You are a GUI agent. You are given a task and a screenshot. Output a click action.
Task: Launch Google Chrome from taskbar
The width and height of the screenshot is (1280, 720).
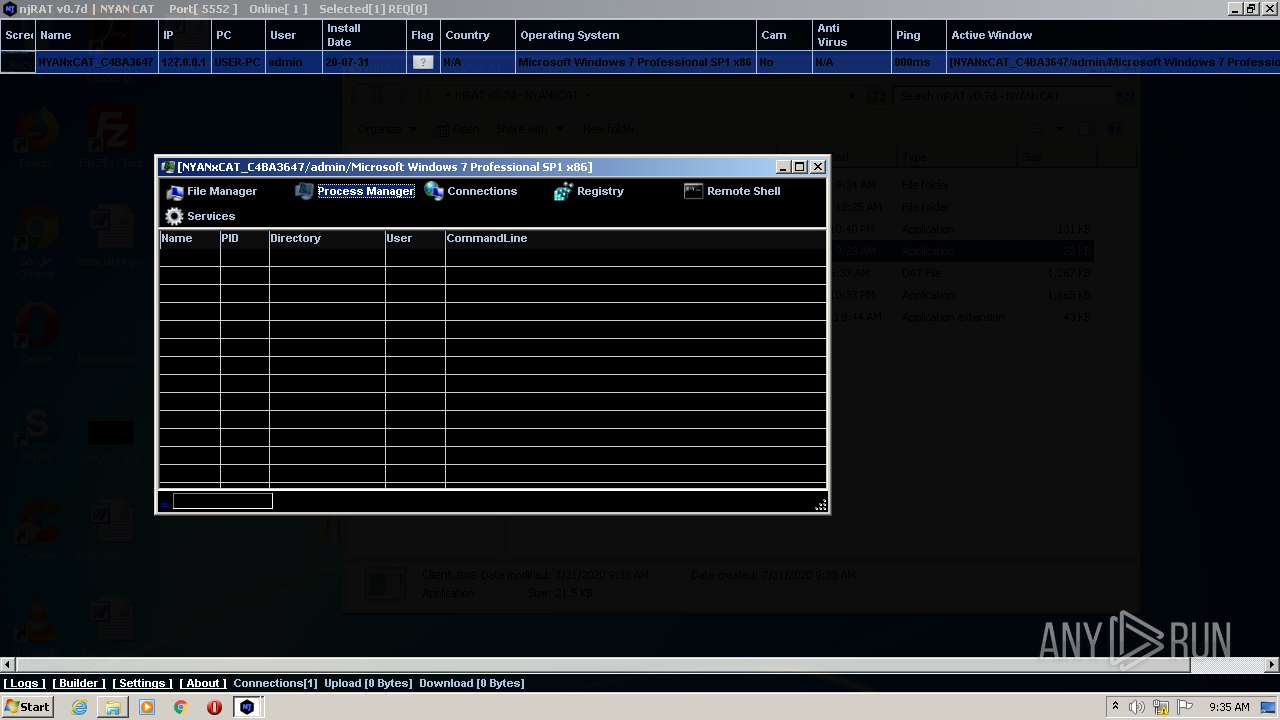(180, 707)
